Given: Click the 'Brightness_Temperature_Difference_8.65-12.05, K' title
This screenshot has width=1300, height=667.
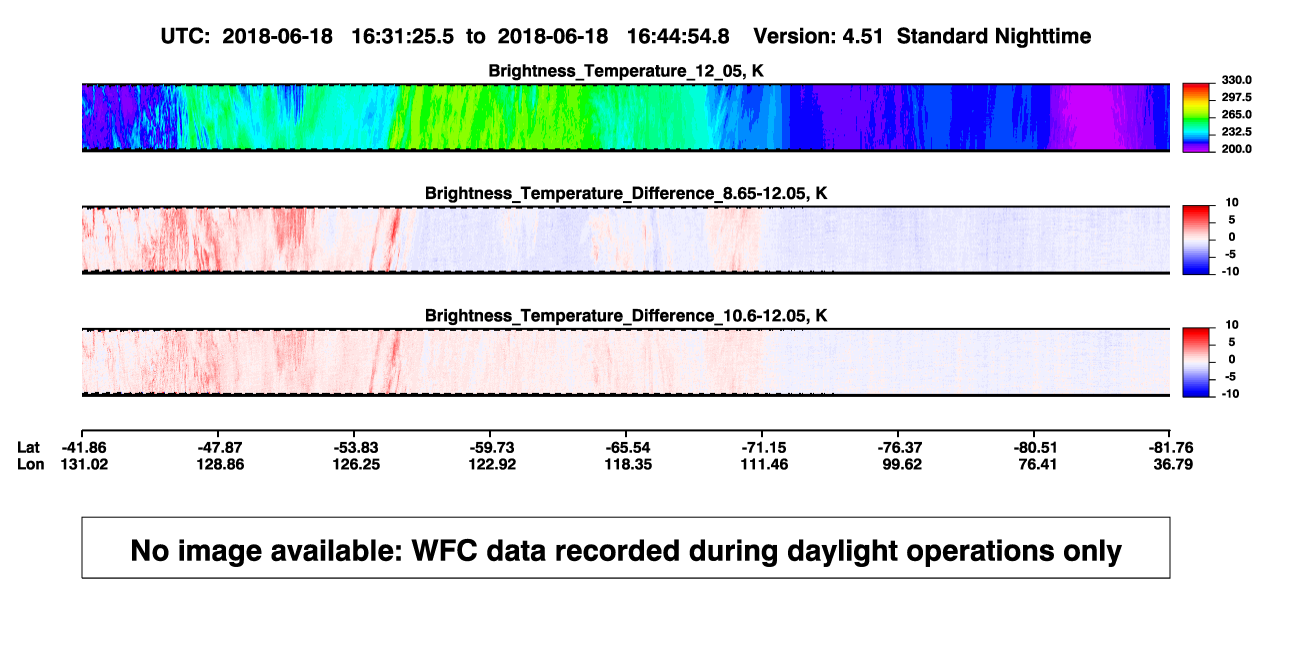Looking at the screenshot, I should (626, 193).
